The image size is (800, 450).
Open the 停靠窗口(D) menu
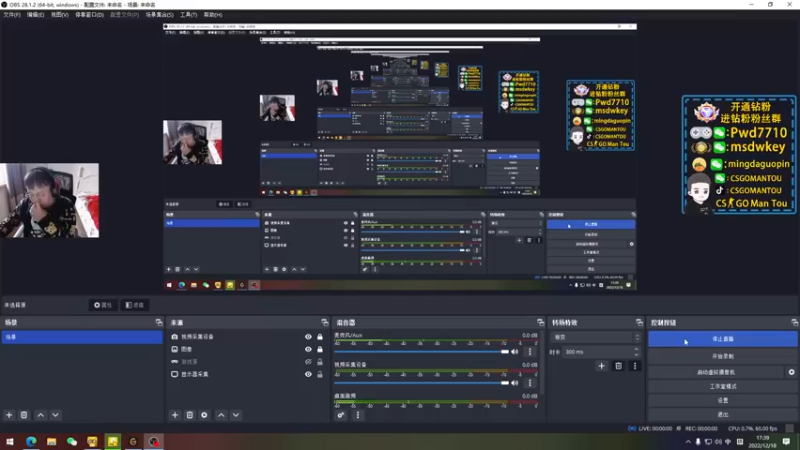(89, 15)
